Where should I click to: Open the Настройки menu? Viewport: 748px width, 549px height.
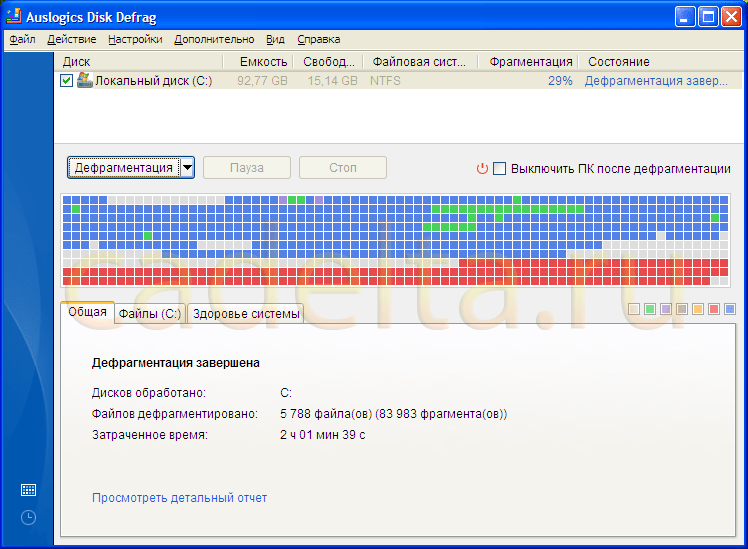pos(135,40)
